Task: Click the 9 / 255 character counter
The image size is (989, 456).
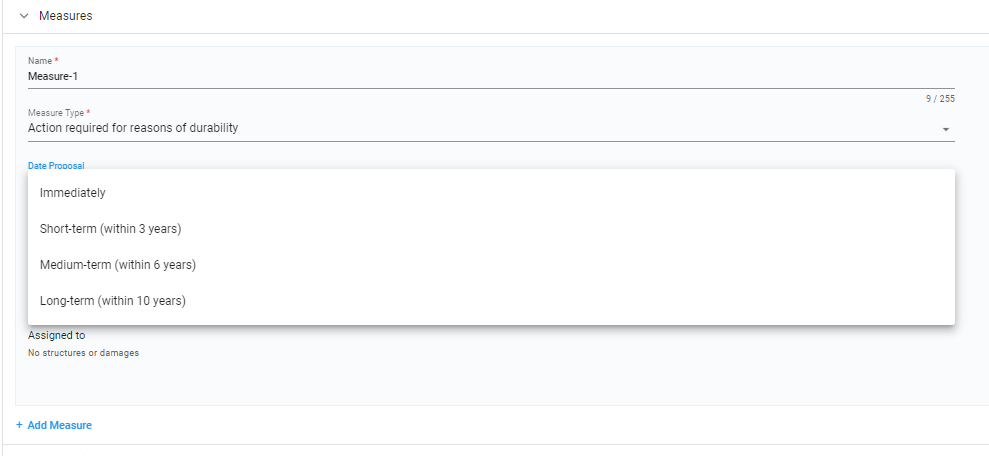Action: 940,99
